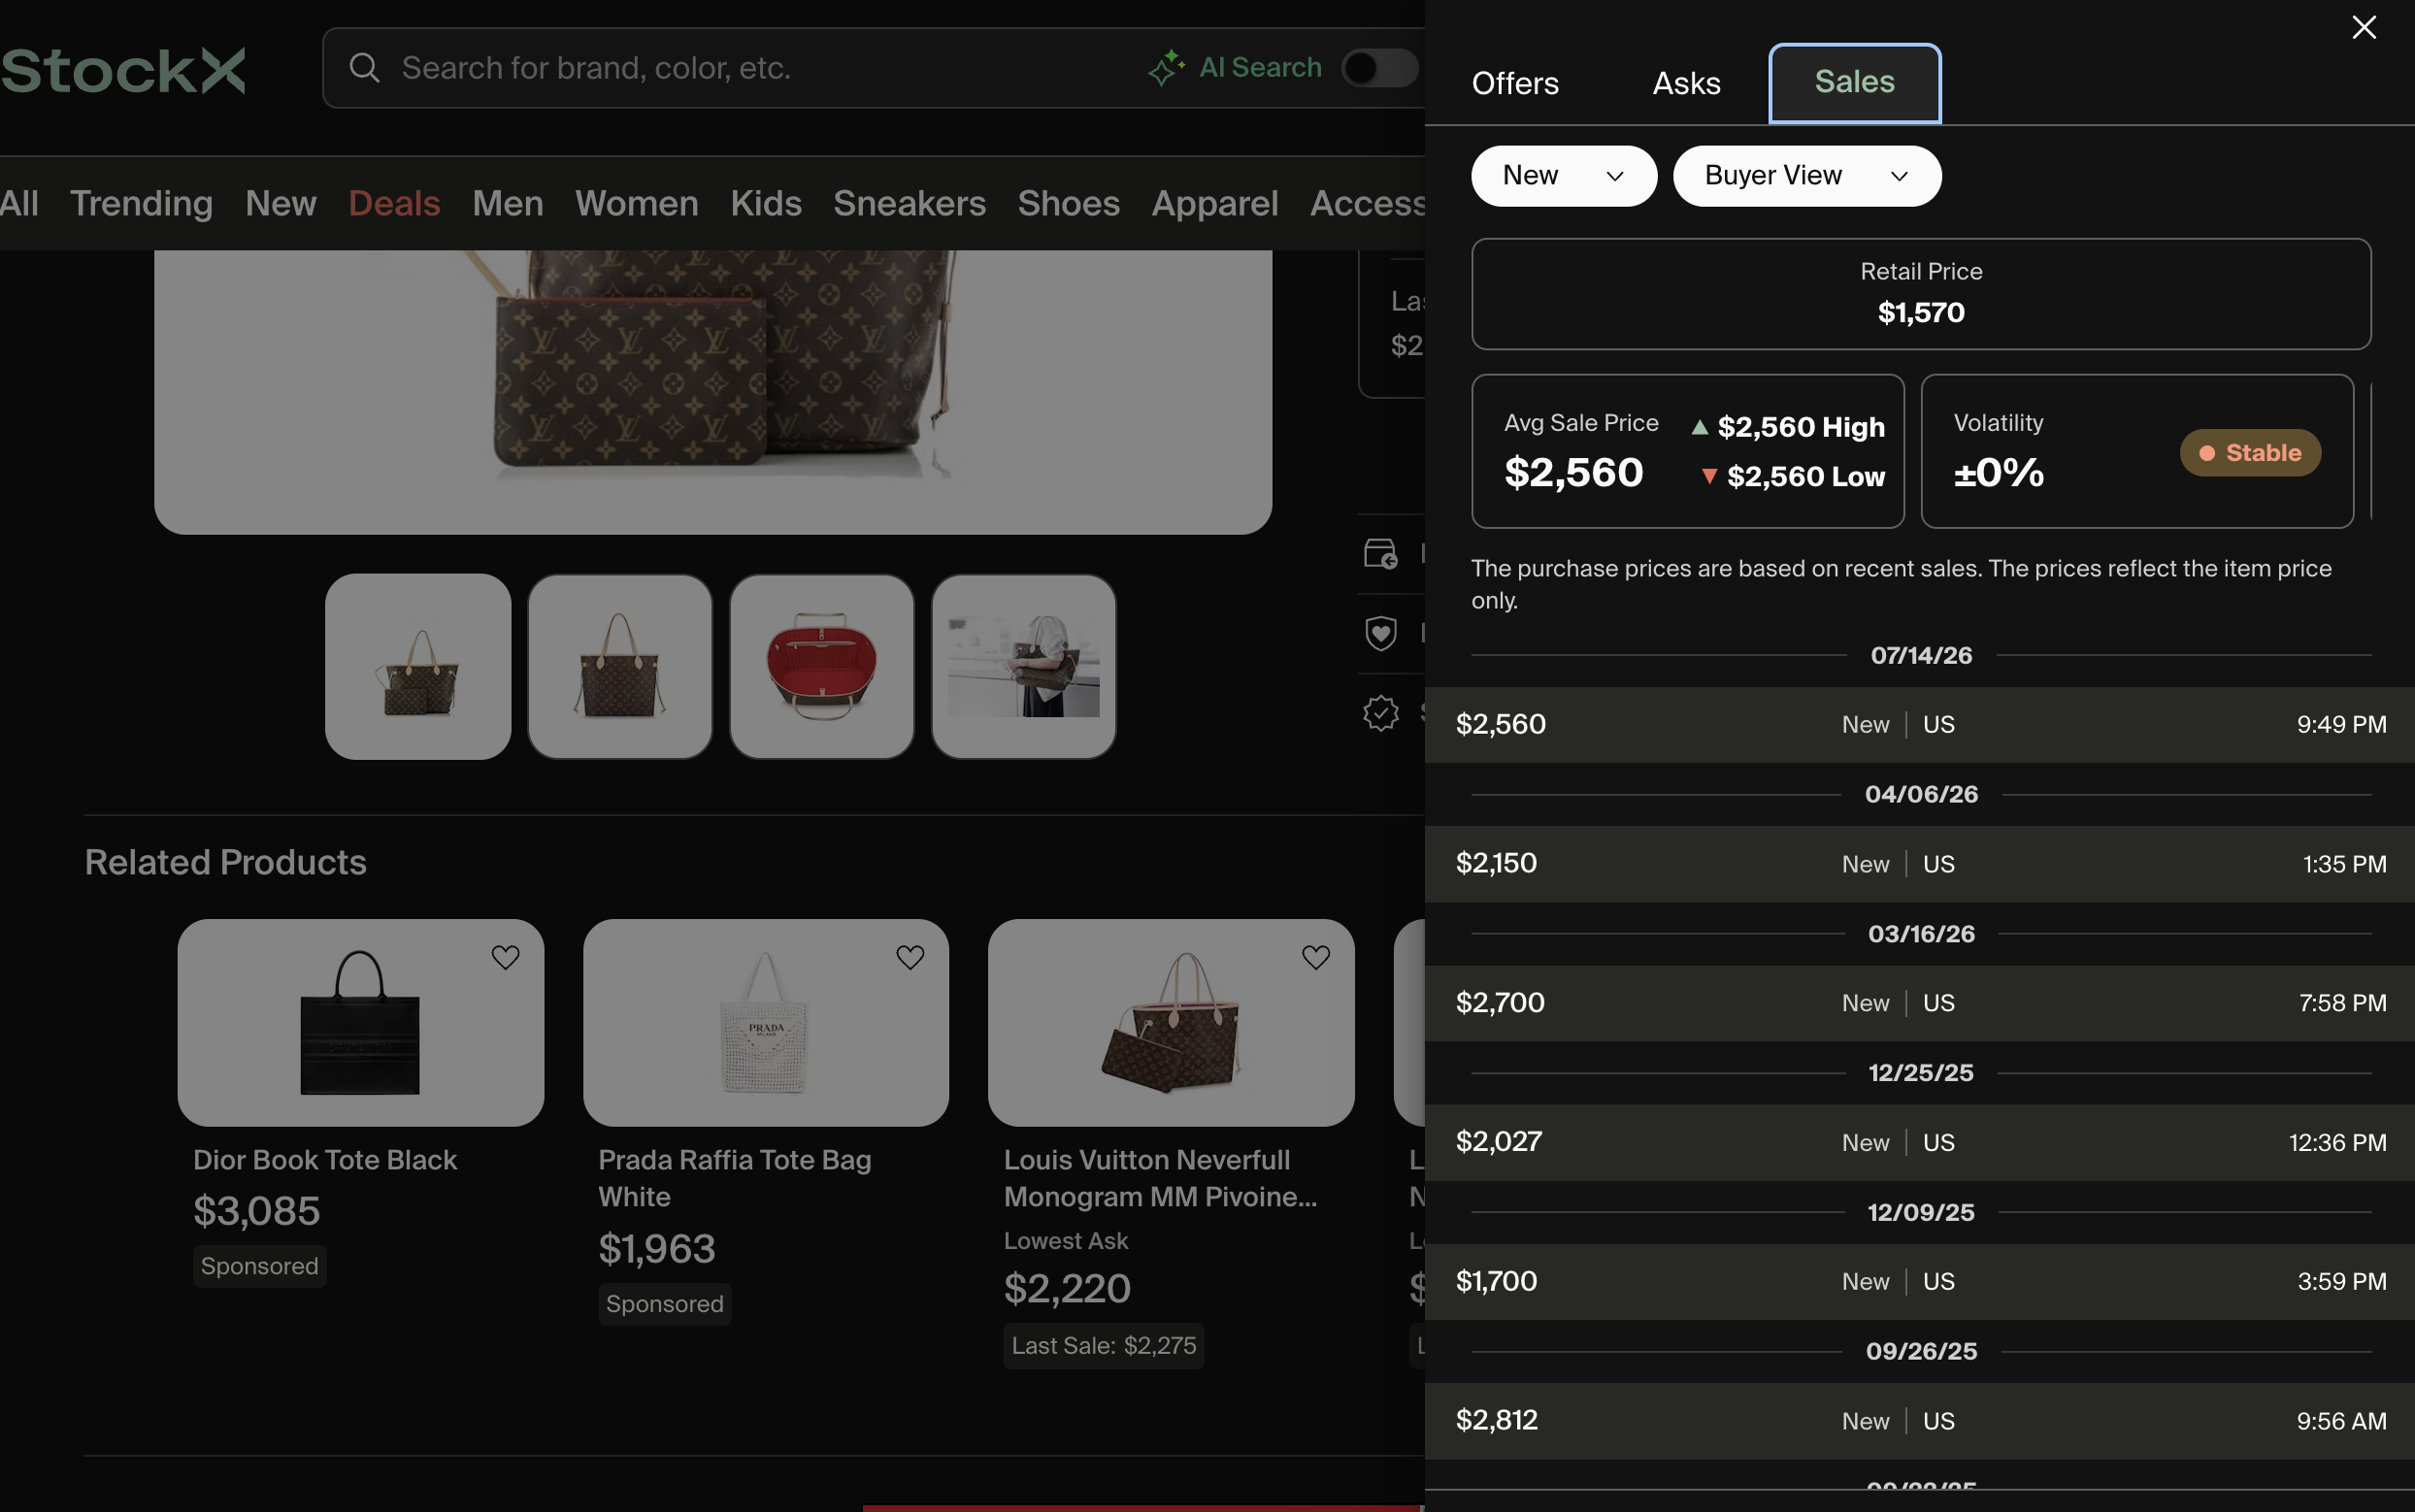Viewport: 2415px width, 1512px height.
Task: Open the New navigation item
Action: pos(281,203)
